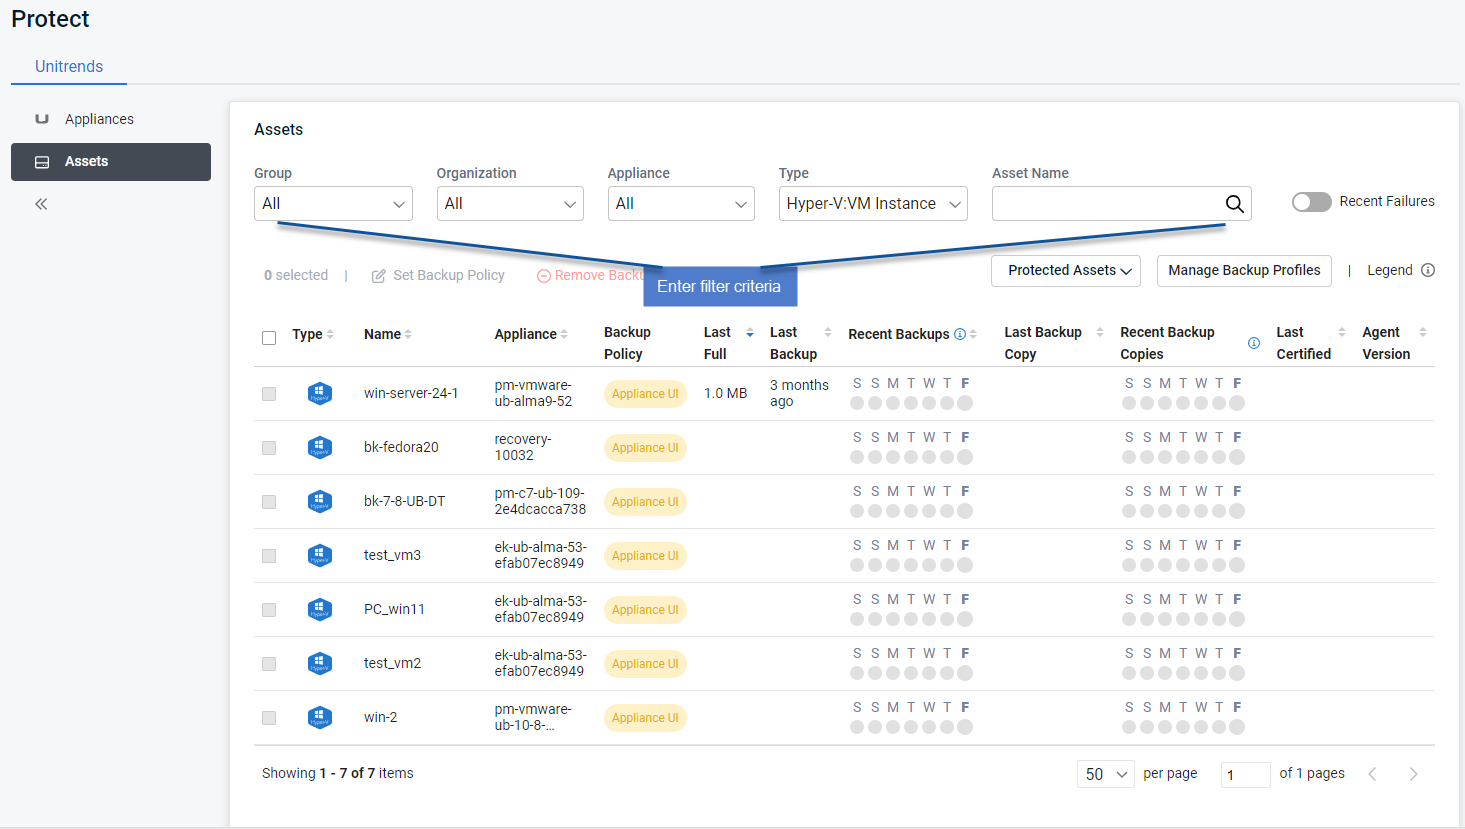The image size is (1465, 829).
Task: Click Hyper-V icon for win-2
Action: [x=320, y=718]
